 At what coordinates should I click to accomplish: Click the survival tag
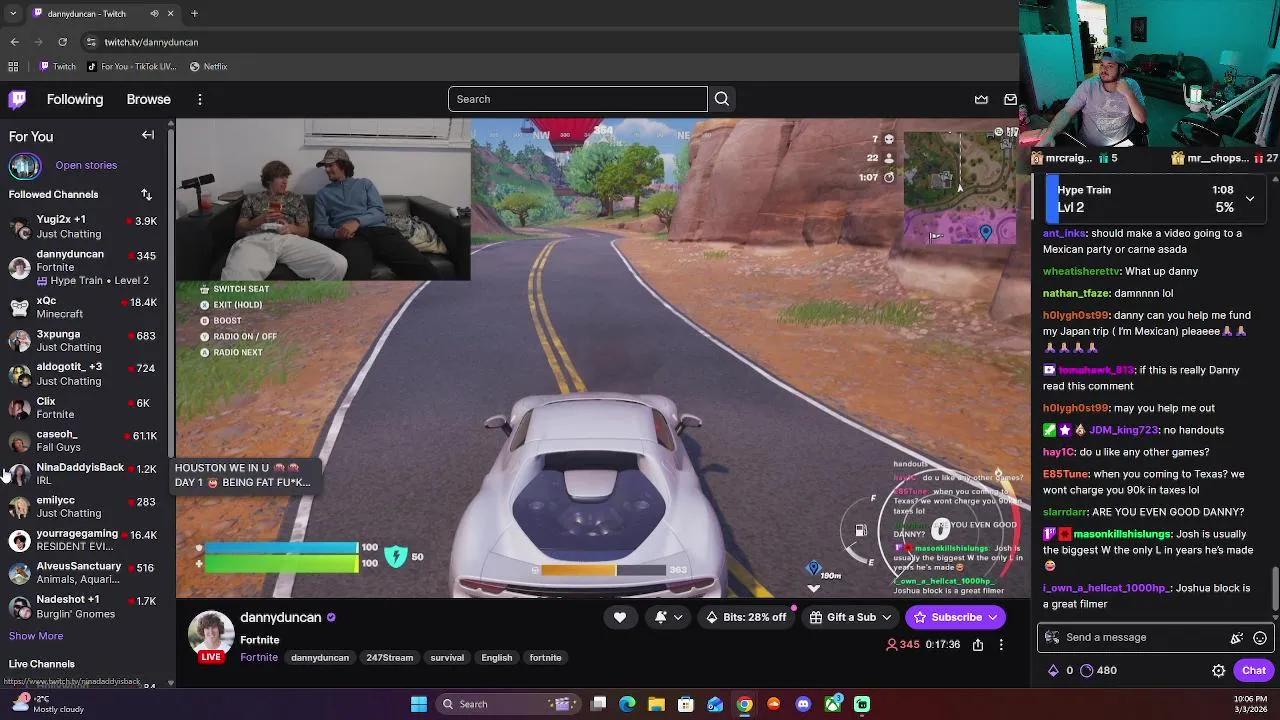(x=447, y=658)
